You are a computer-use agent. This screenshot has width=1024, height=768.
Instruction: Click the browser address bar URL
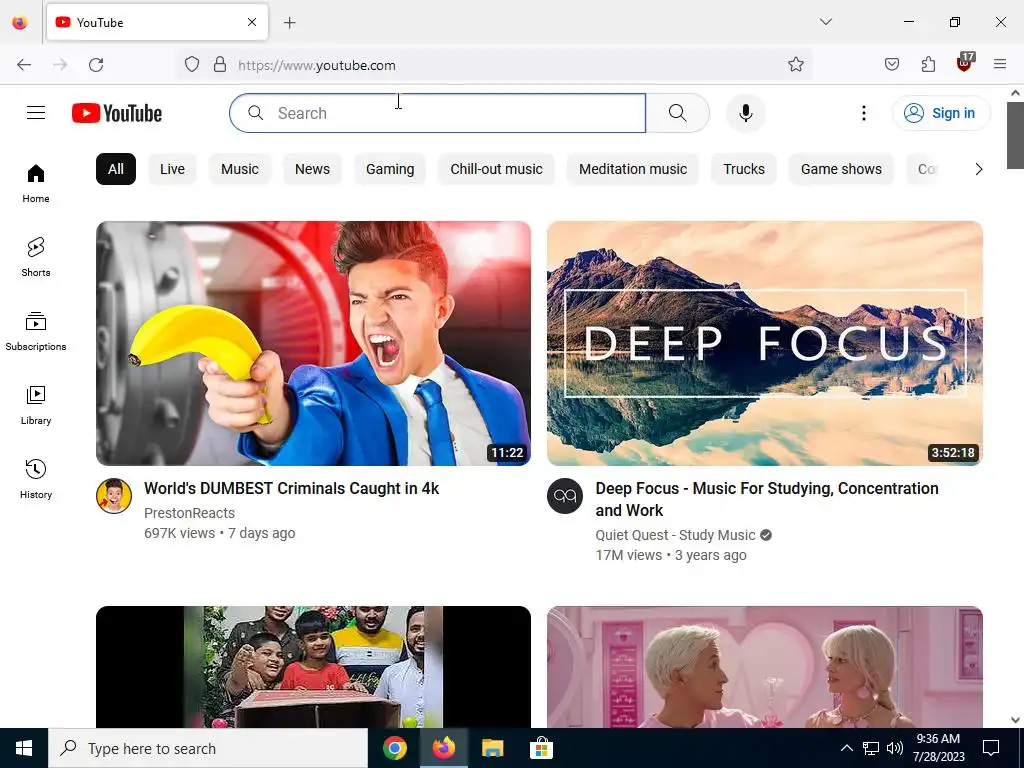pyautogui.click(x=317, y=65)
